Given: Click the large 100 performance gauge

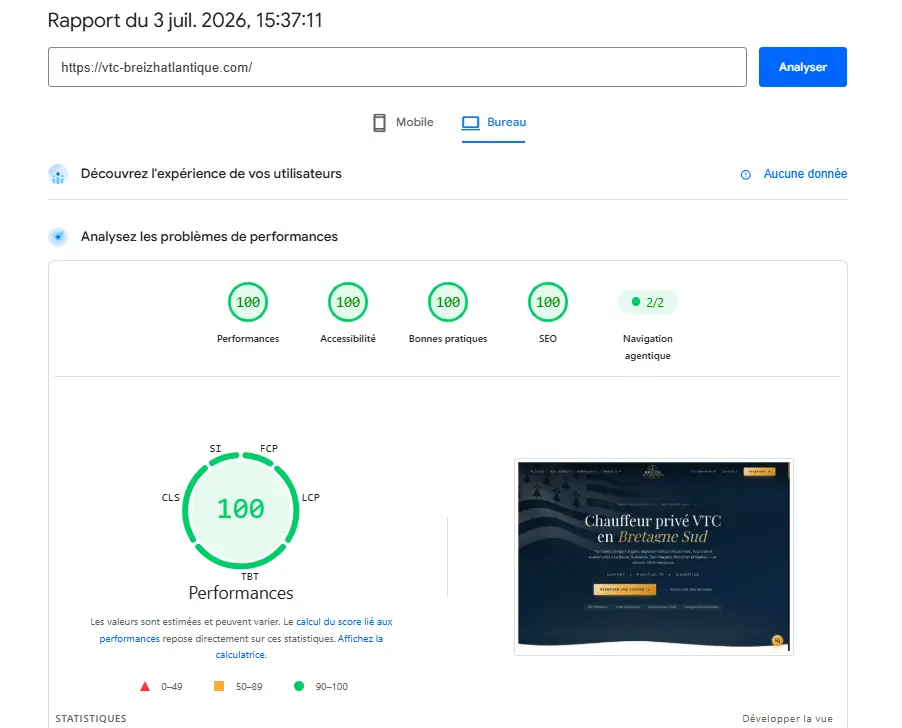Looking at the screenshot, I should point(240,509).
